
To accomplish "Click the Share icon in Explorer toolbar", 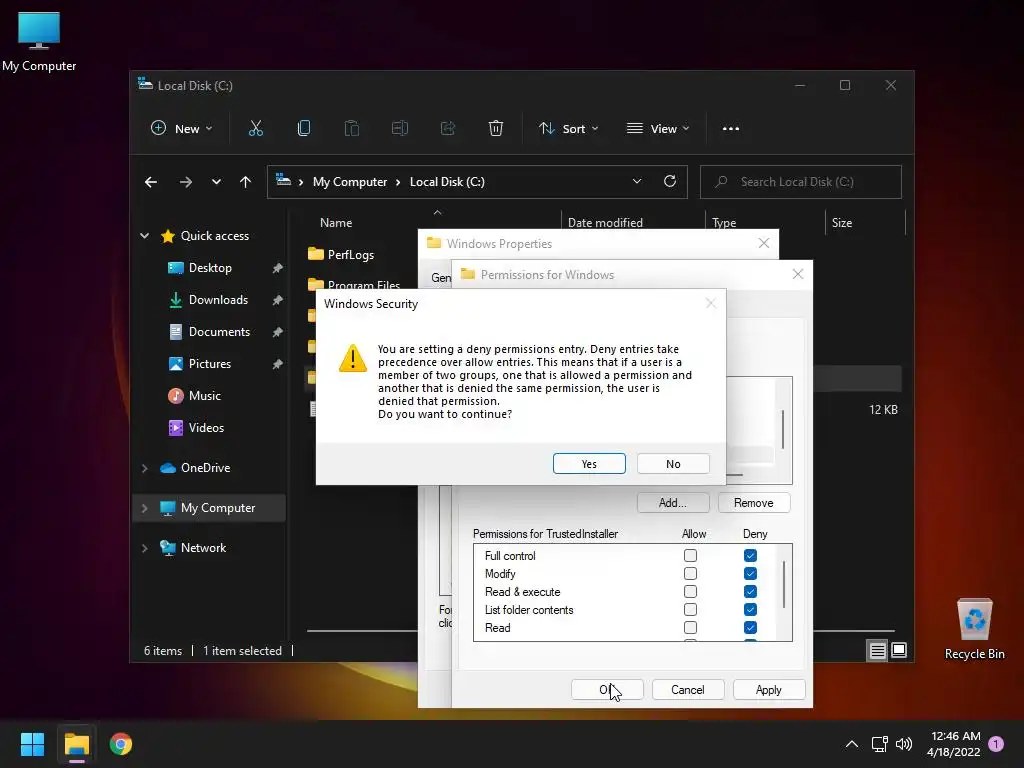I will (448, 129).
